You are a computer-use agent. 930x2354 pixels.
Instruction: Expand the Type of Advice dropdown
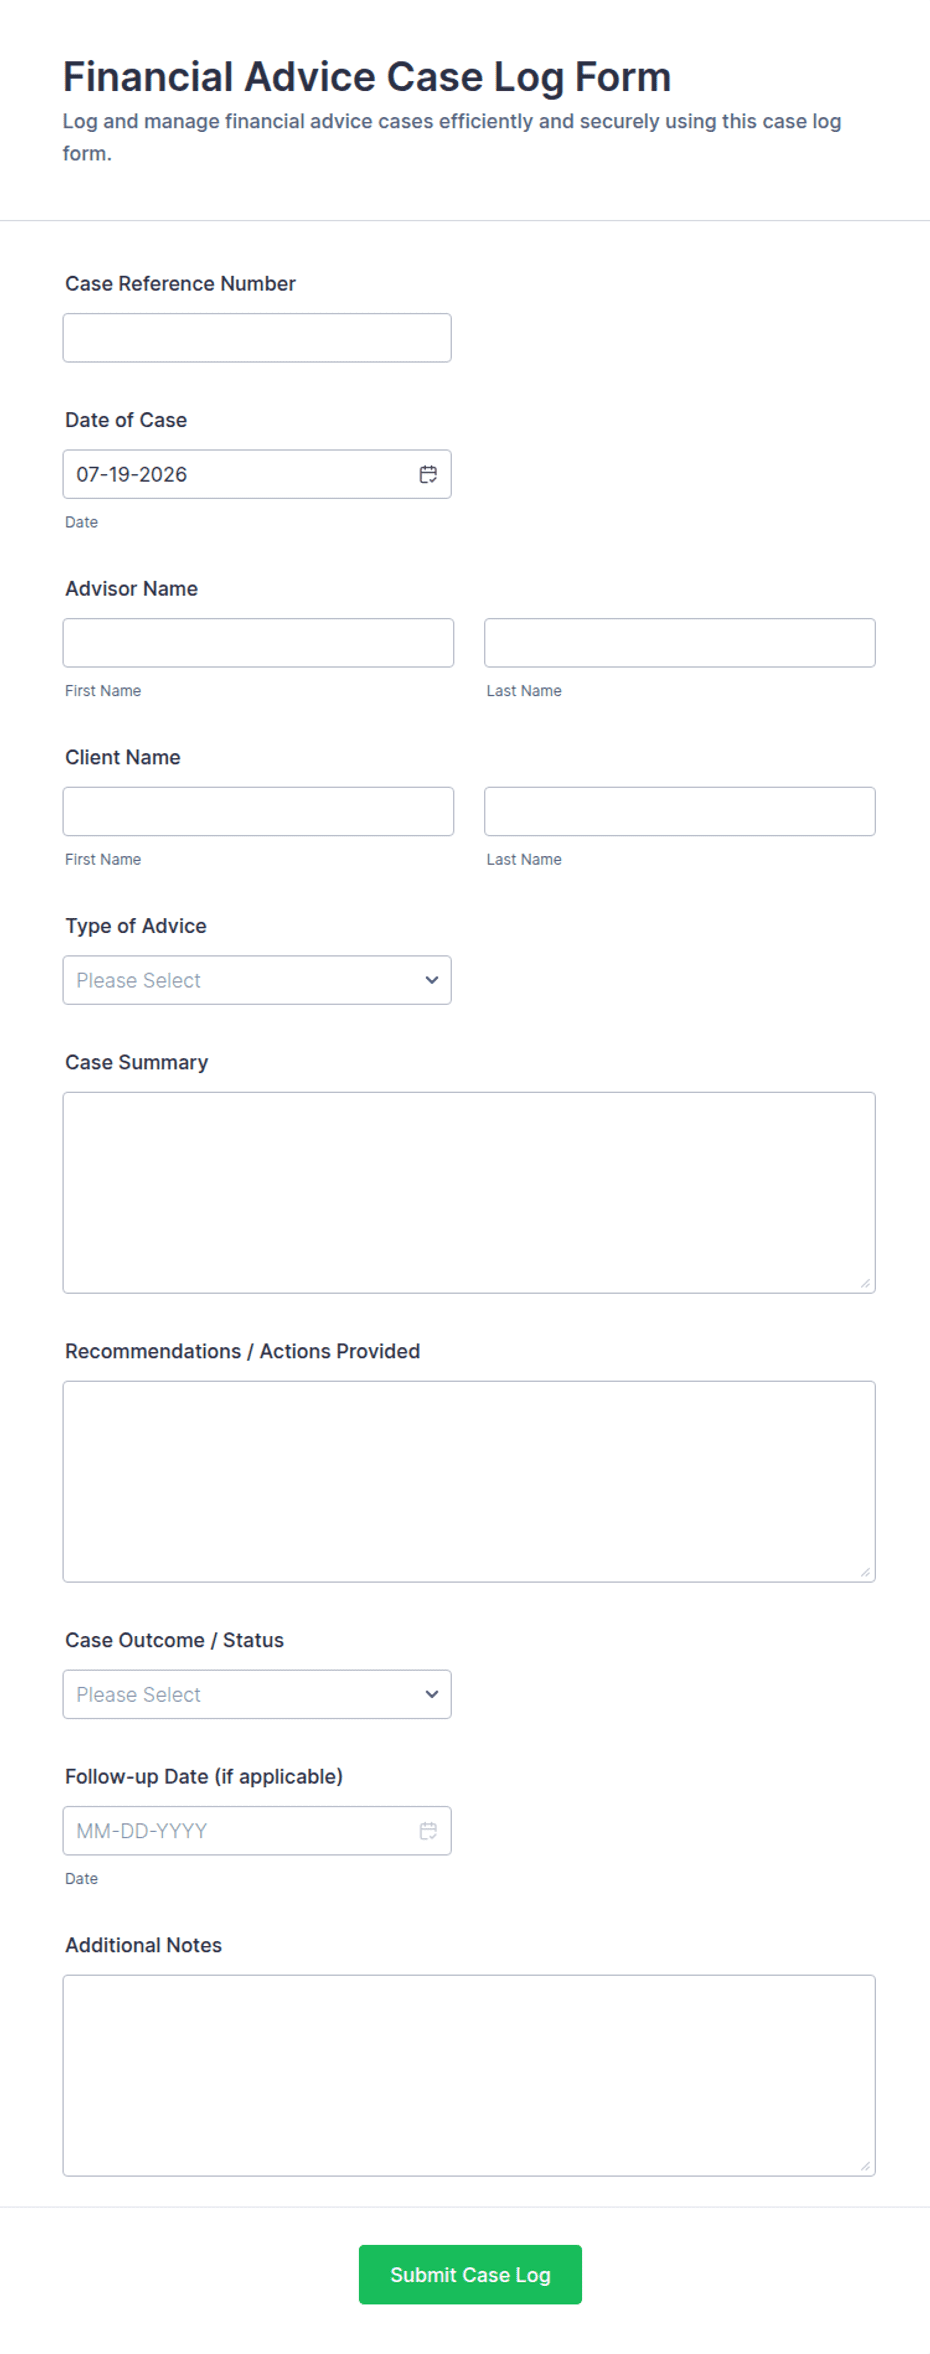click(x=257, y=980)
